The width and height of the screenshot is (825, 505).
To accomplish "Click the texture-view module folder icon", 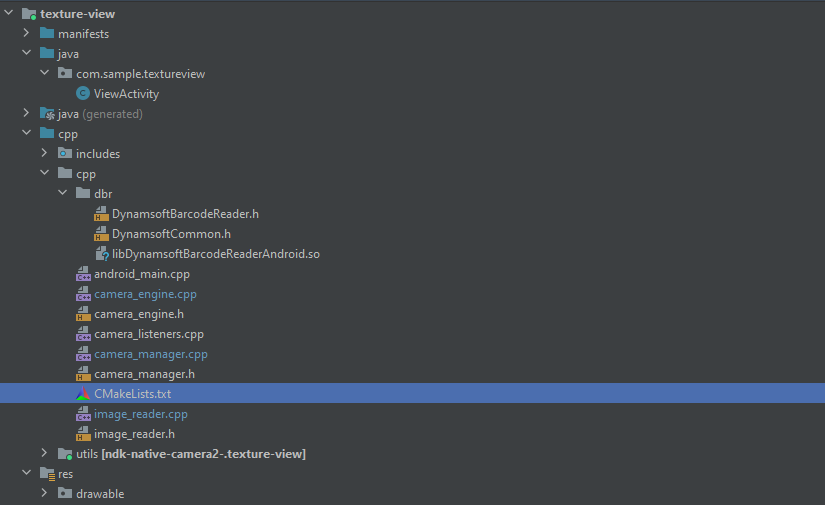I will 29,14.
